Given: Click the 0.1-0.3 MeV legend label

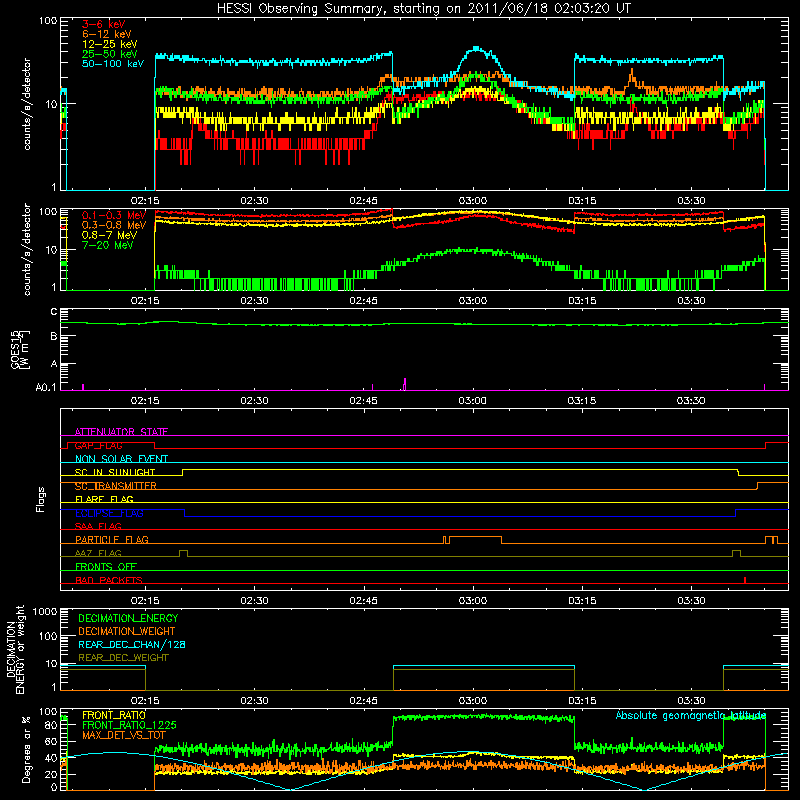Looking at the screenshot, I should point(114,215).
